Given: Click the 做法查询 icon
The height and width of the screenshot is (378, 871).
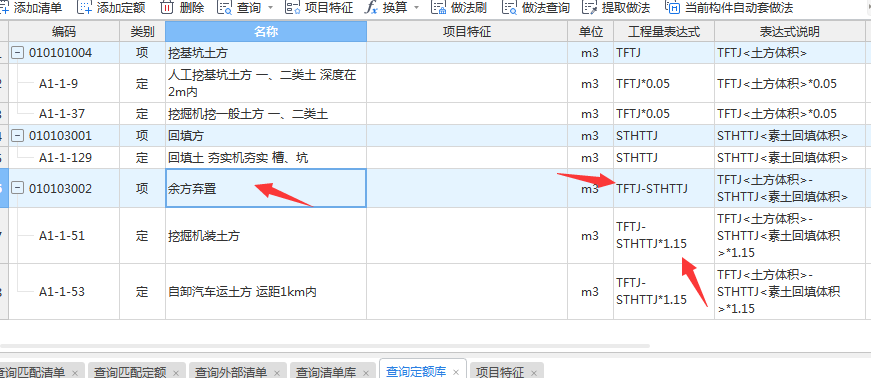Looking at the screenshot, I should point(509,7).
